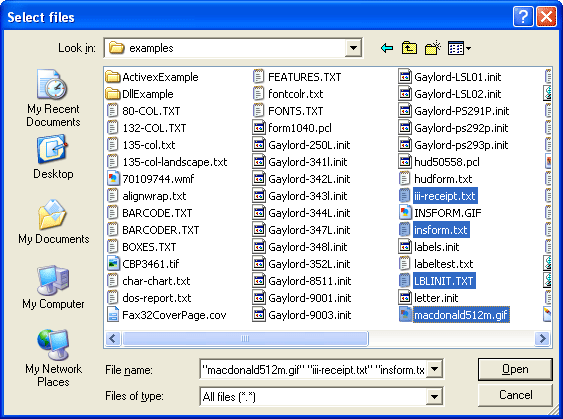Go back to last folder visited
This screenshot has height=419, width=563.
pos(387,48)
